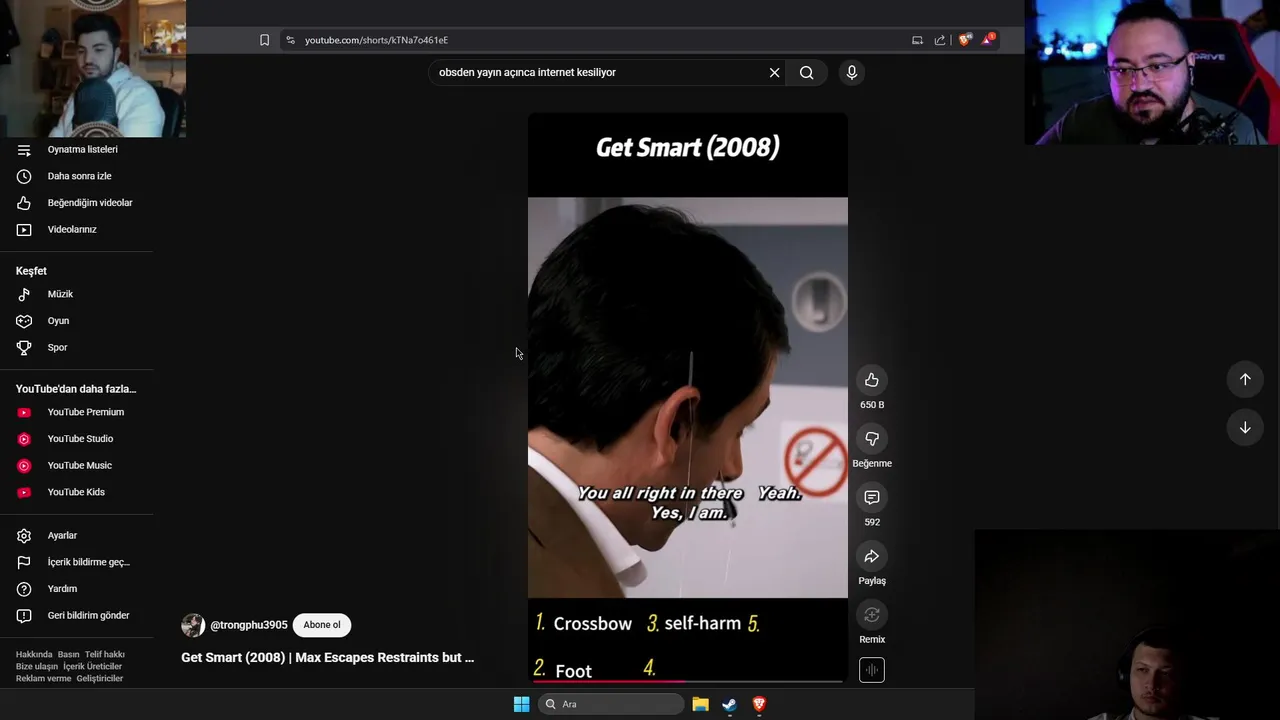This screenshot has height=720, width=1280.
Task: Click the Basın footer link
Action: [68, 655]
